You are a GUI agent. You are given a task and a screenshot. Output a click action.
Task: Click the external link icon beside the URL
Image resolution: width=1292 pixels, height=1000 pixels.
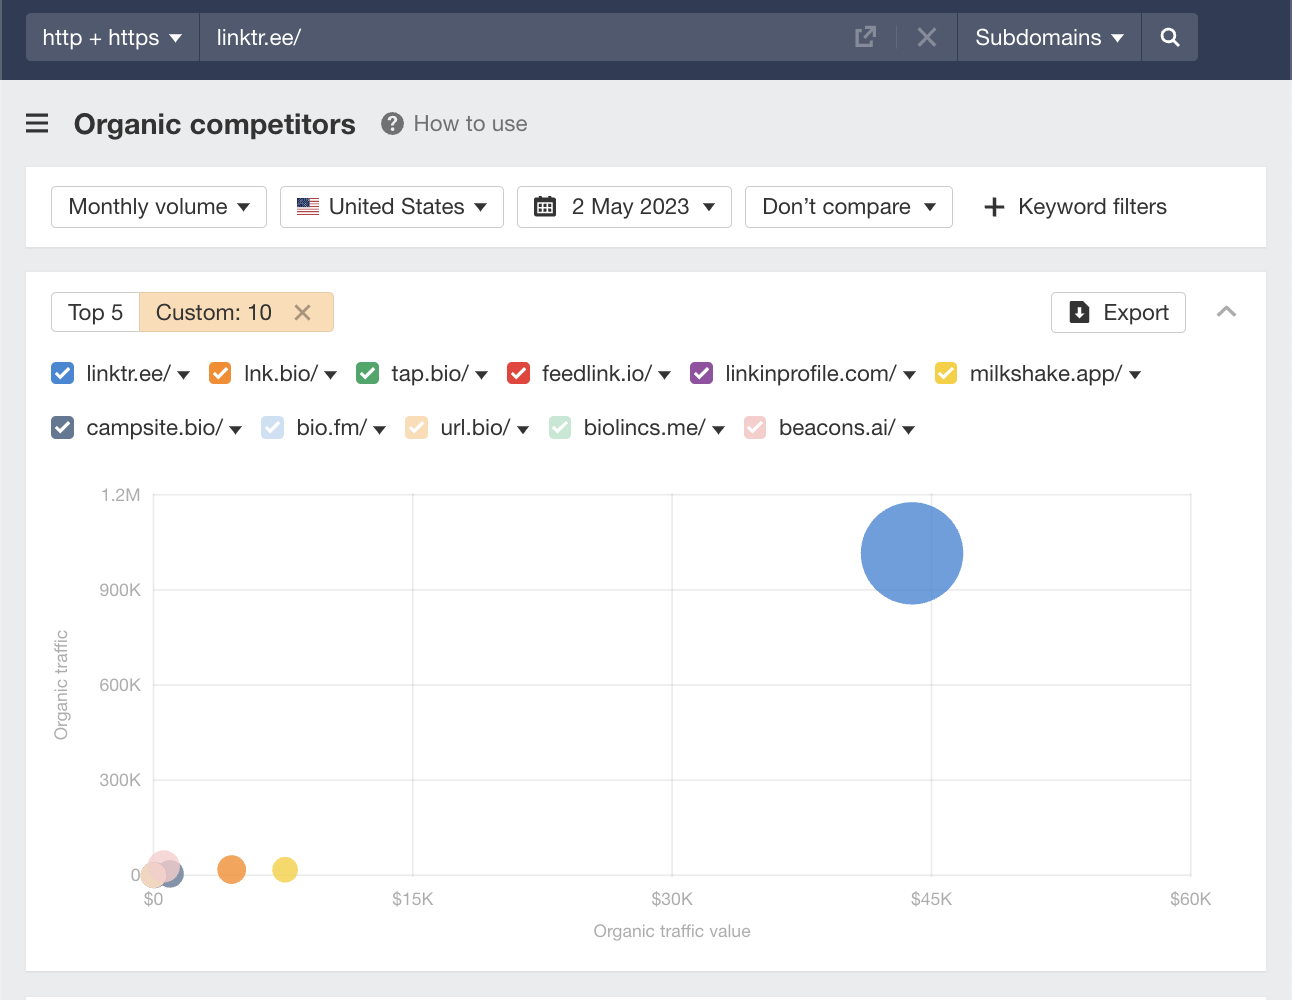(x=863, y=36)
